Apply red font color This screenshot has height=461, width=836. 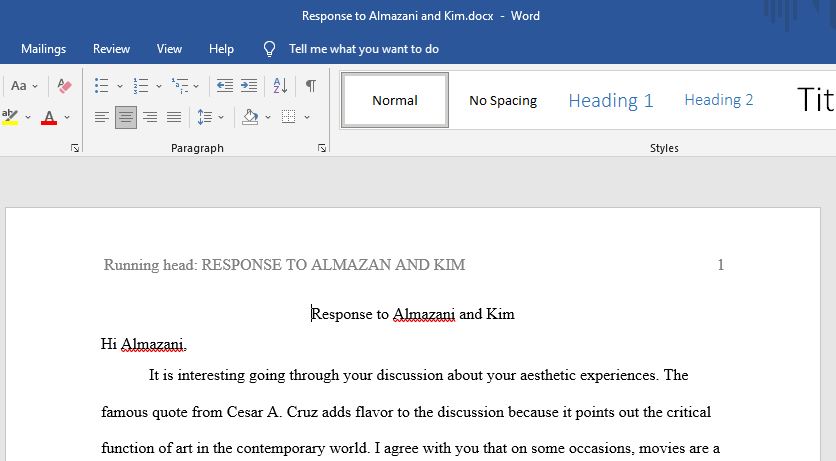49,117
